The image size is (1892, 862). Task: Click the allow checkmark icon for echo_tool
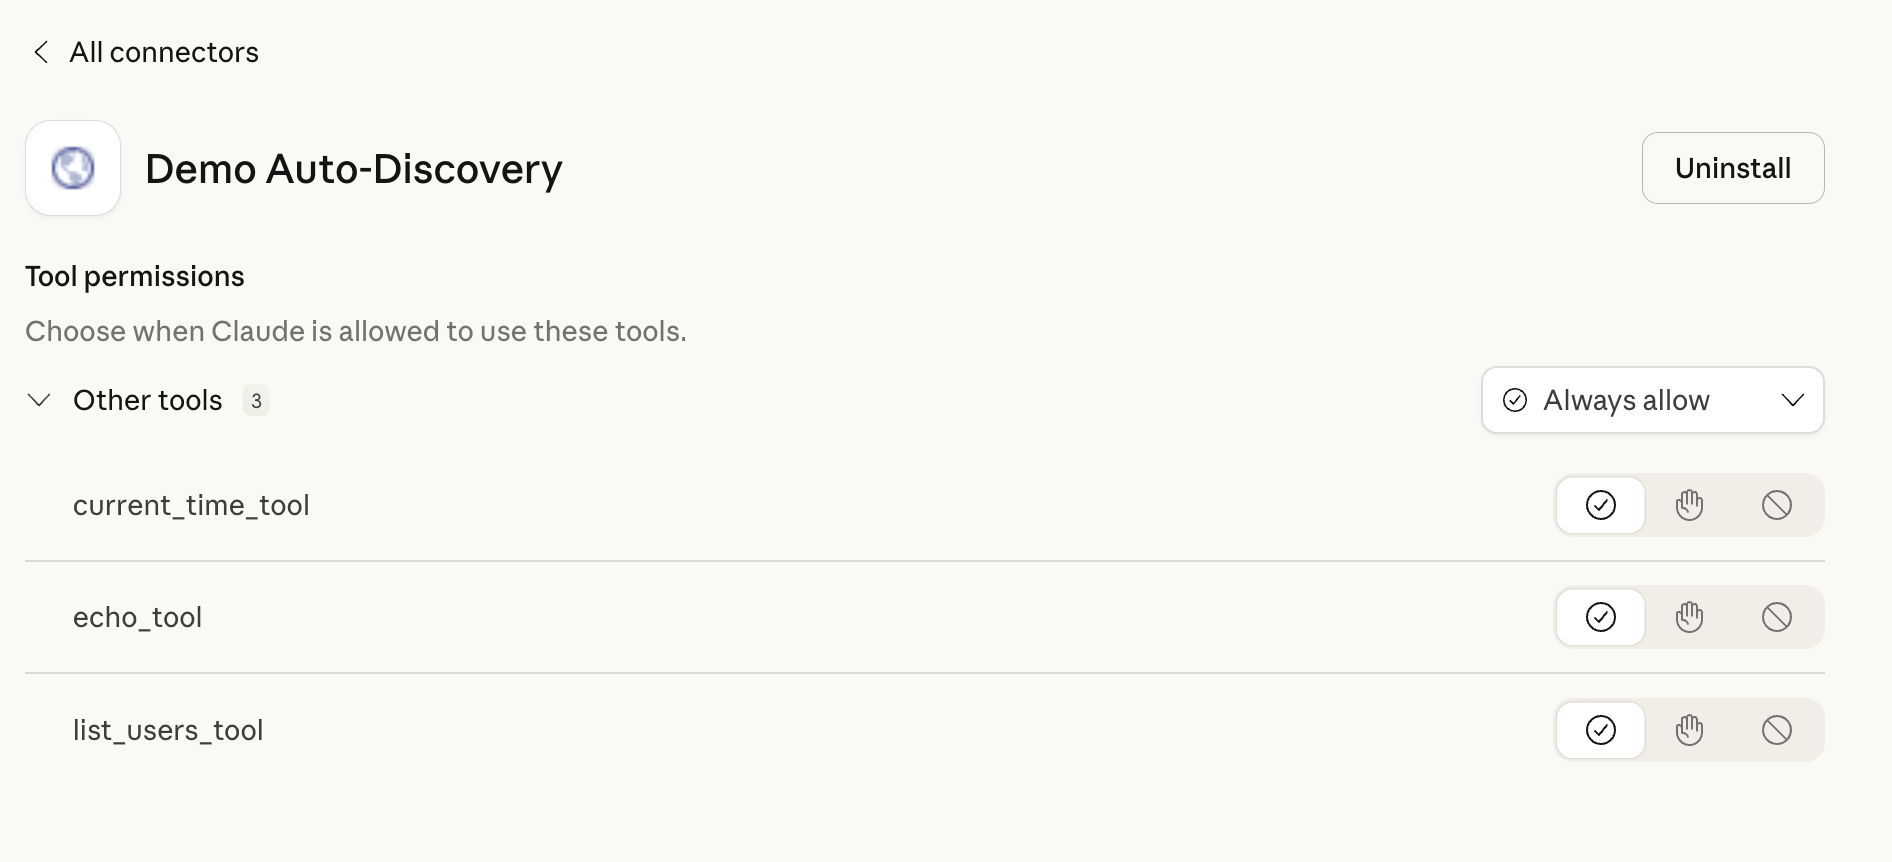pyautogui.click(x=1600, y=617)
